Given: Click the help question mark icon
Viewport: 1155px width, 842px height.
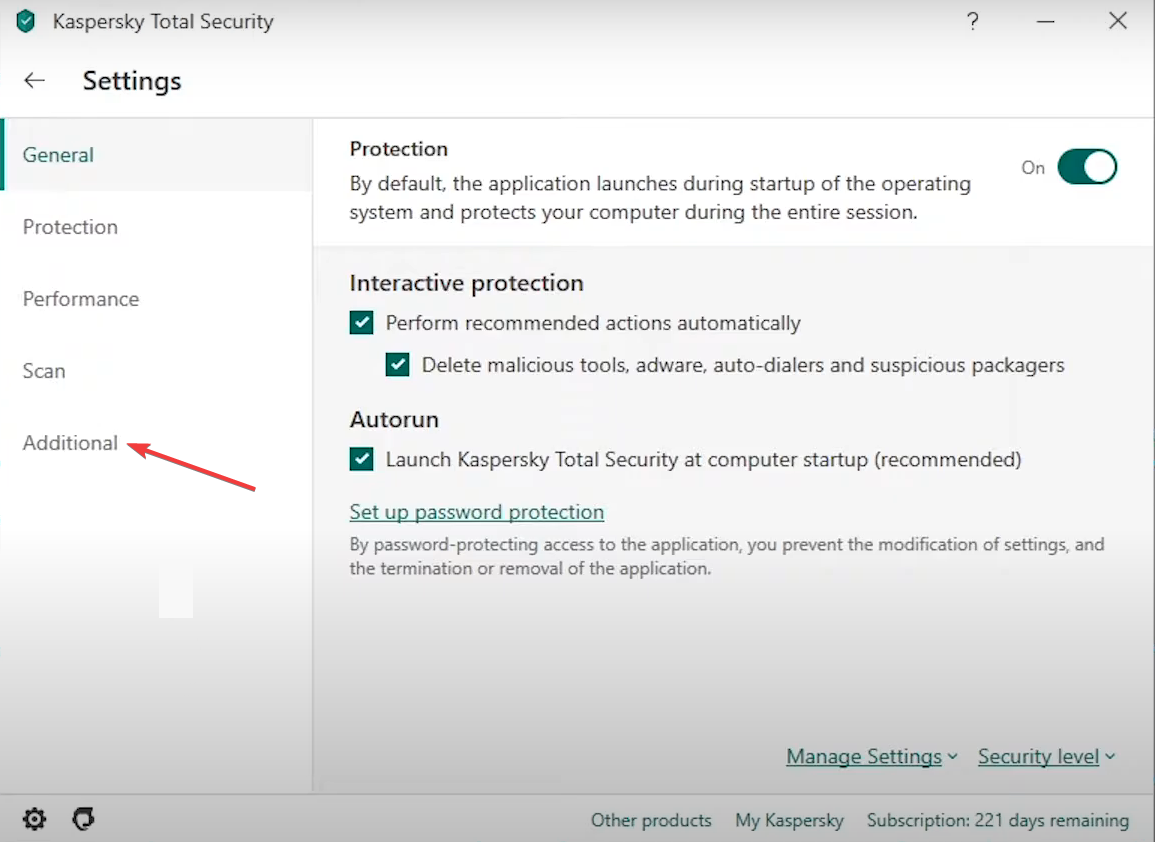Looking at the screenshot, I should pyautogui.click(x=973, y=21).
